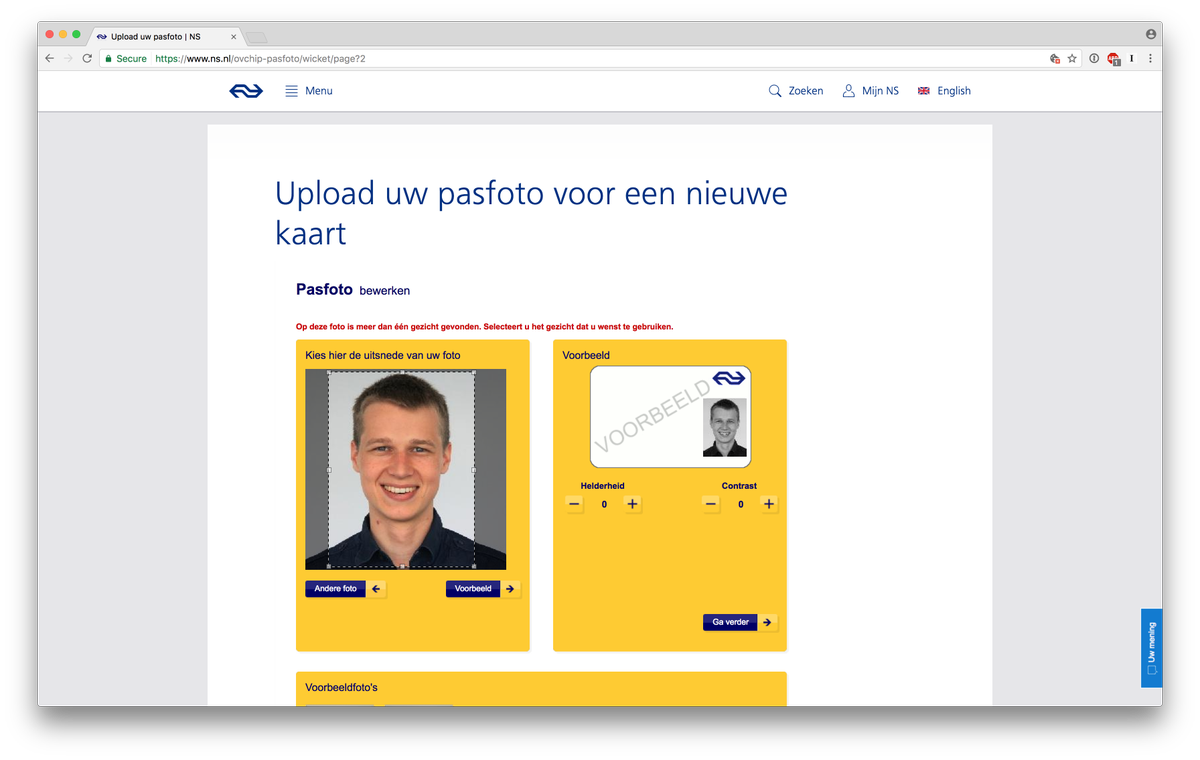Select the Upload uw pasfoto tab
Screen dimensions: 1200x760
pos(165,36)
